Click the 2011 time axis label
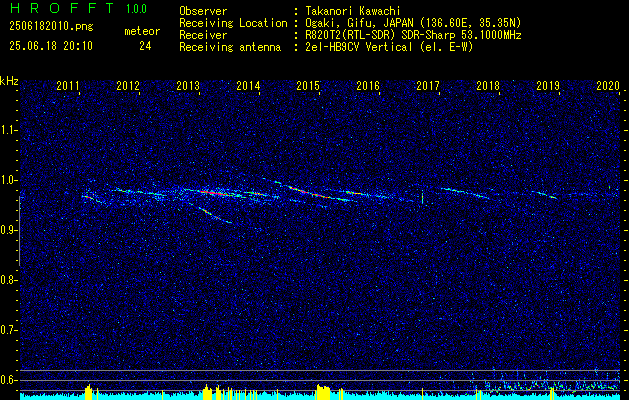629x400 pixels. point(68,85)
